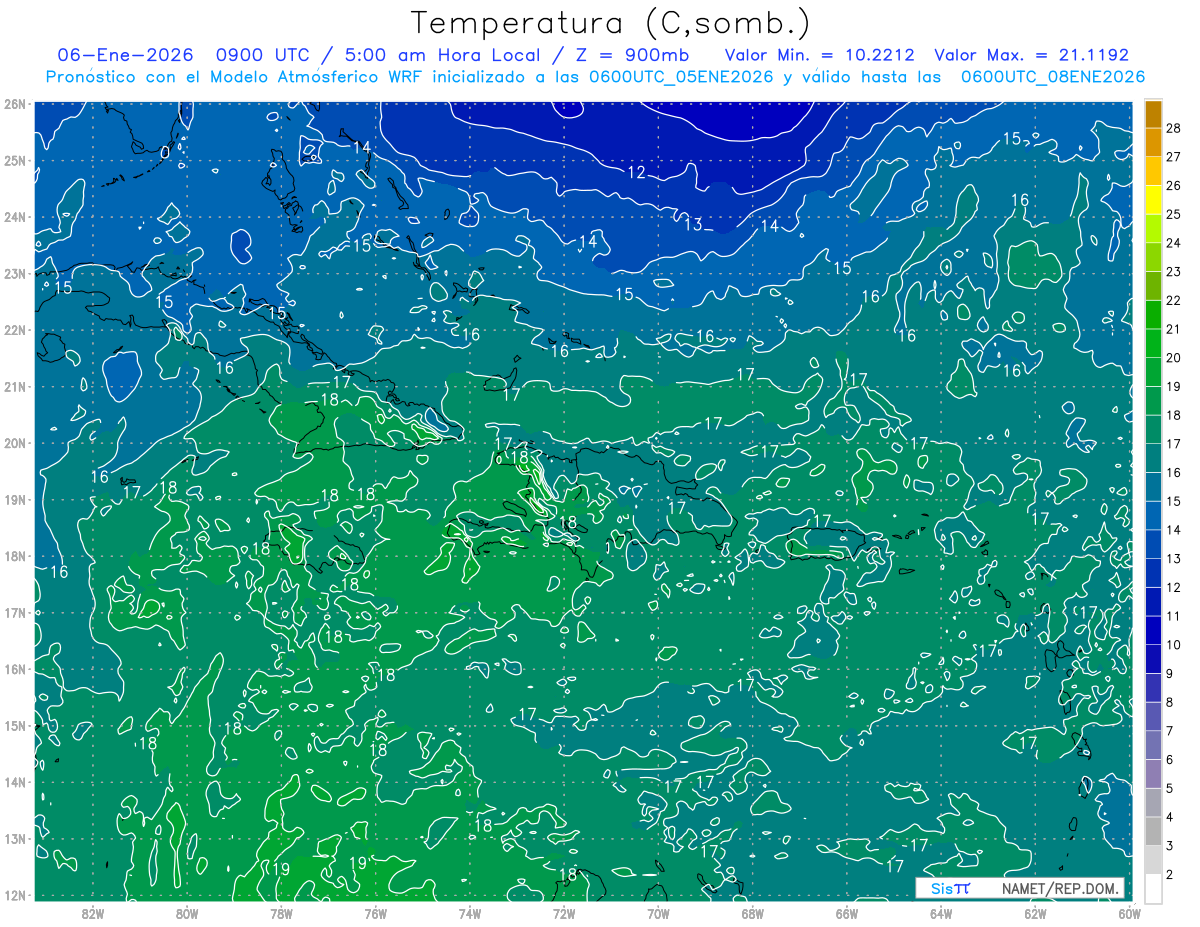Click the '80W' longitude axis label

(x=187, y=913)
